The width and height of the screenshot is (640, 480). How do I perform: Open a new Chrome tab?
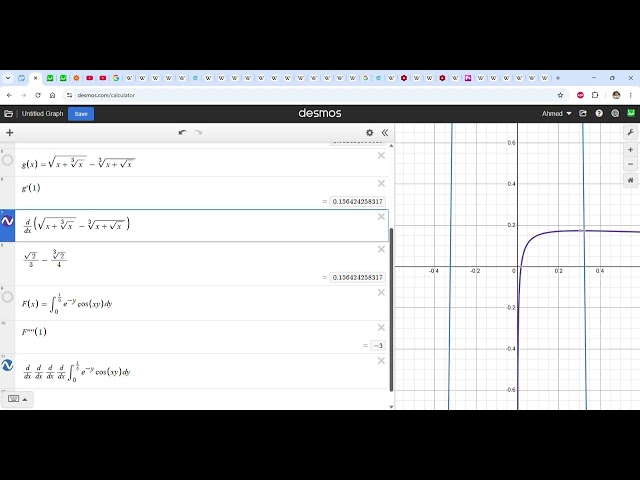coord(558,78)
